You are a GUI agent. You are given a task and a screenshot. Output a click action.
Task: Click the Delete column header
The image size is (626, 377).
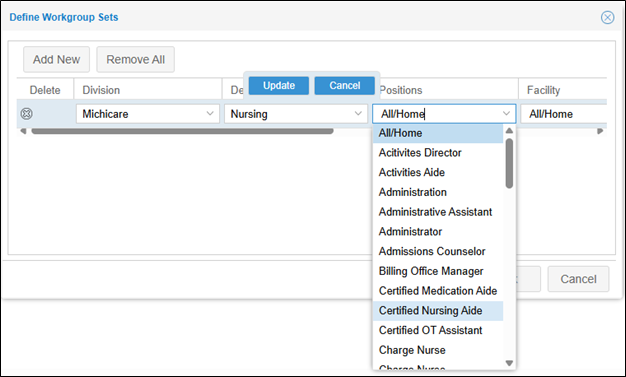pos(45,90)
